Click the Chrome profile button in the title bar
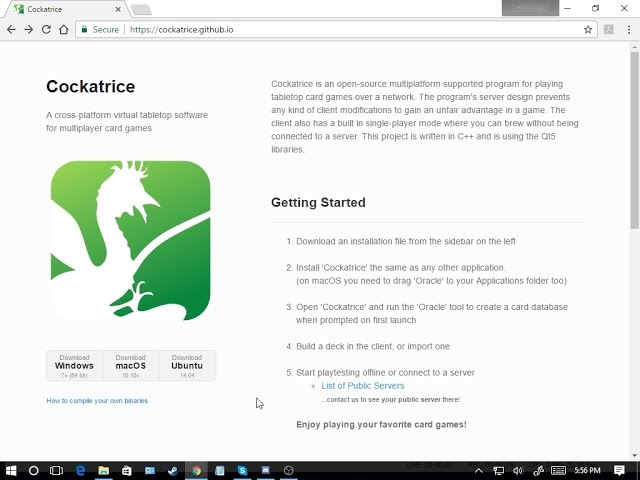Viewport: 640px width, 480px height. (530, 7)
